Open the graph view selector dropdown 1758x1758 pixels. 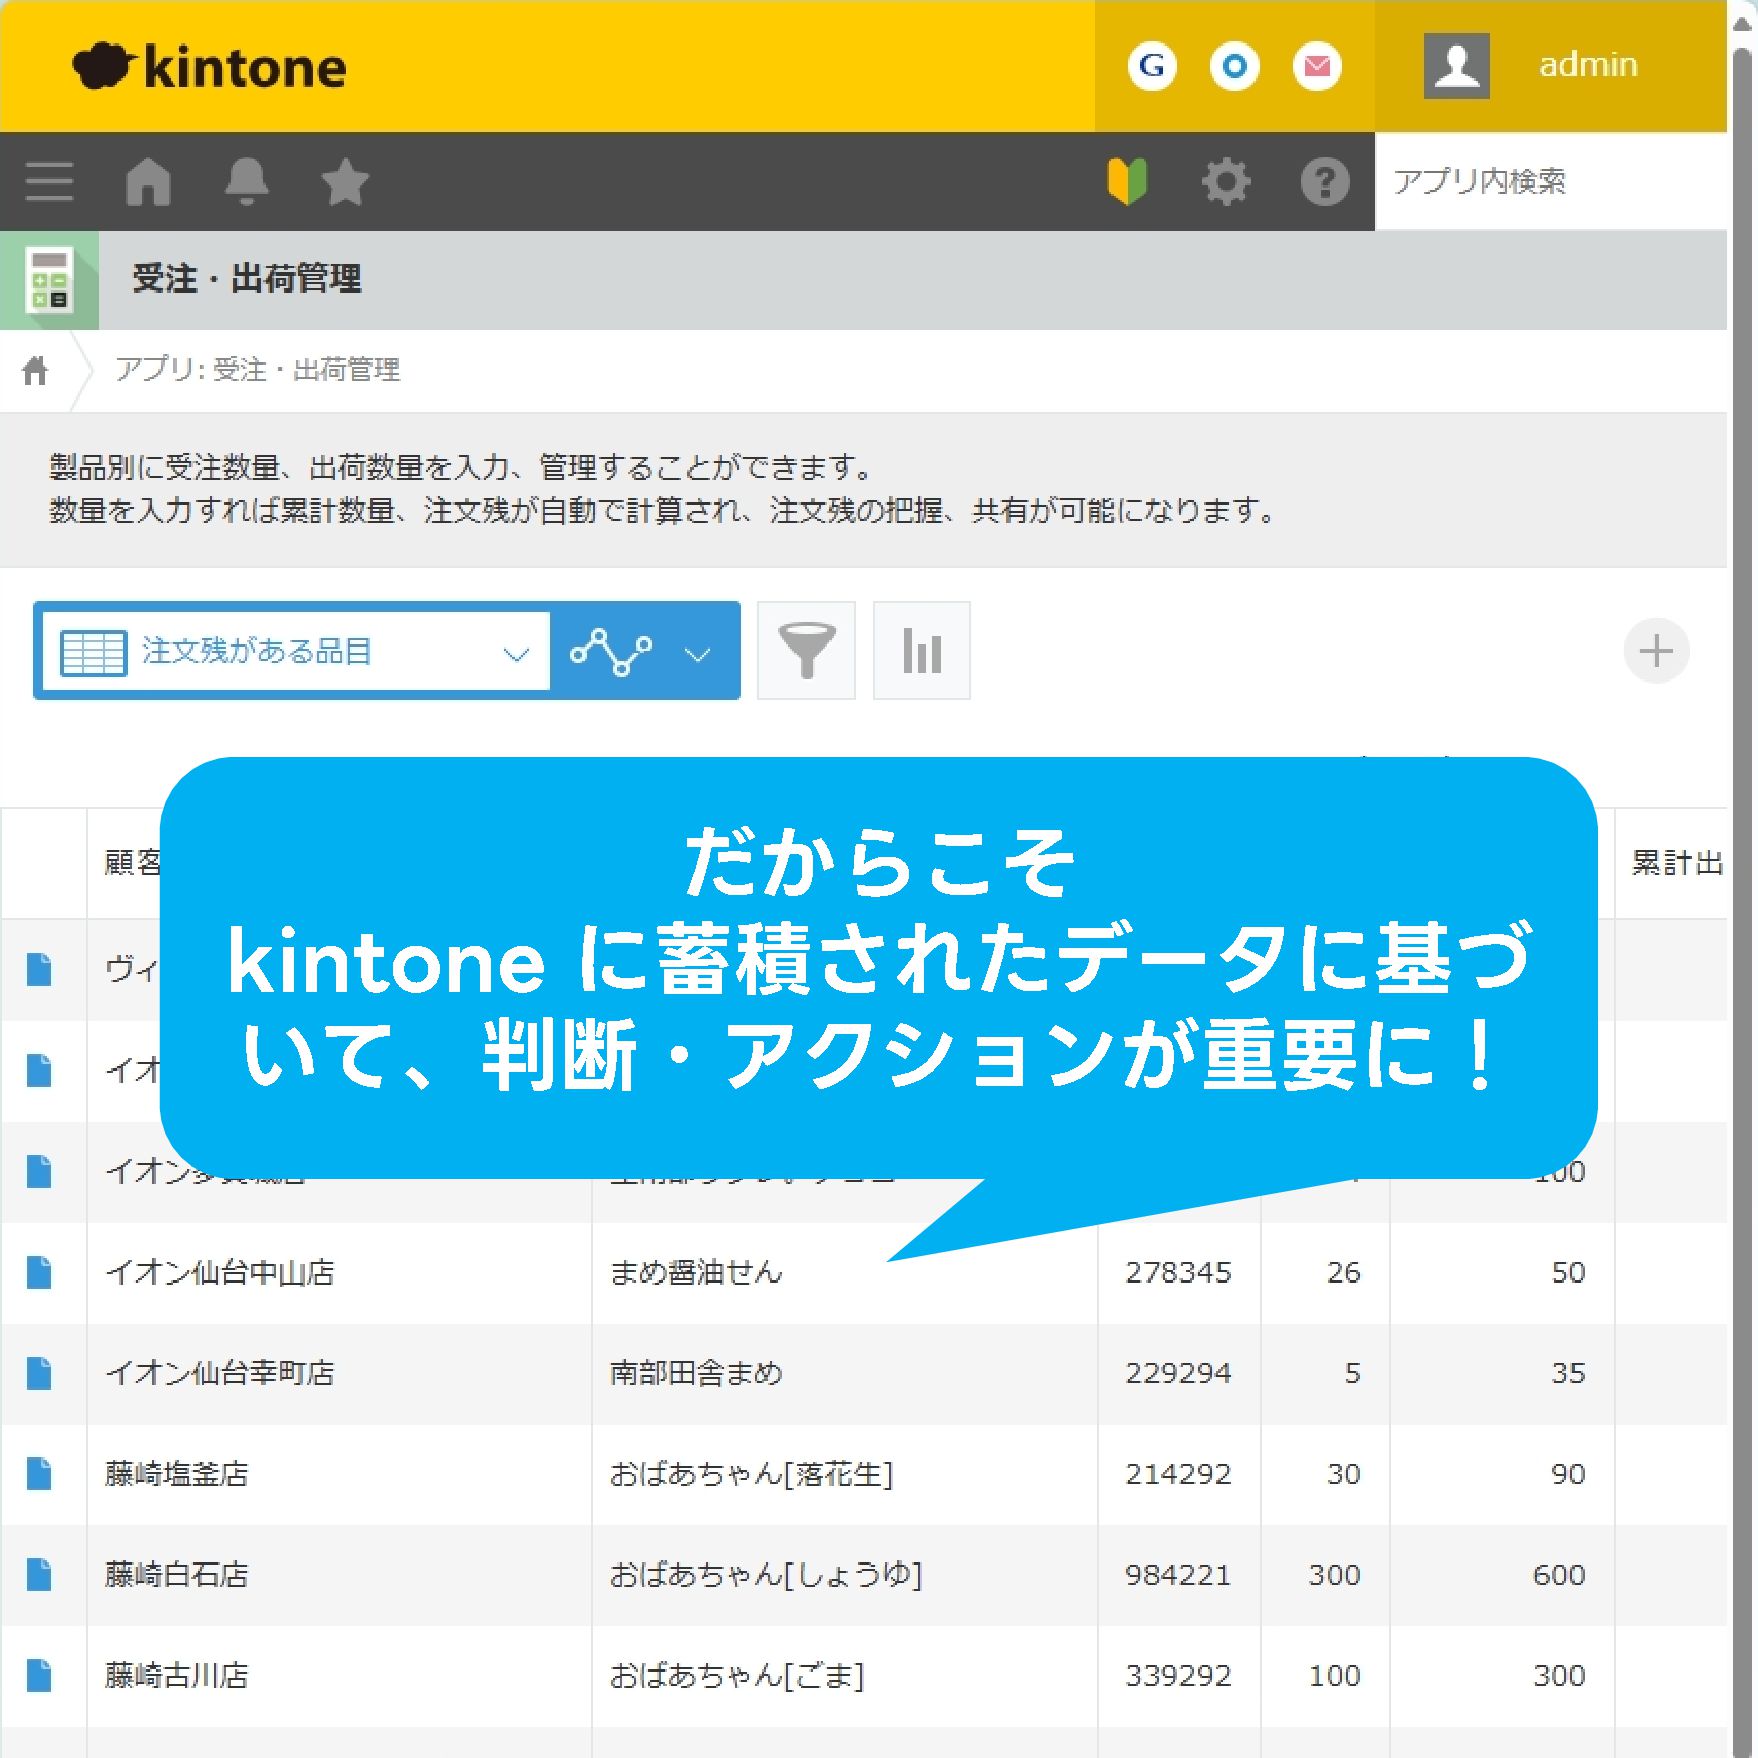click(x=645, y=651)
